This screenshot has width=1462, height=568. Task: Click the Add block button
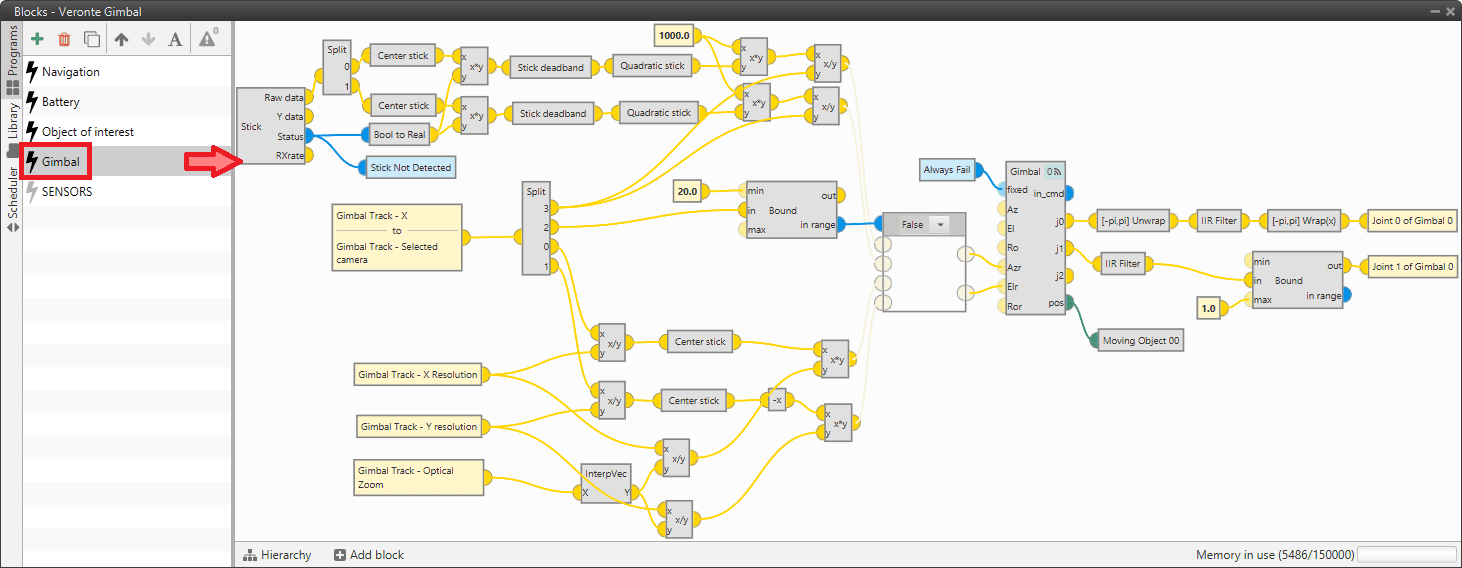[x=369, y=555]
